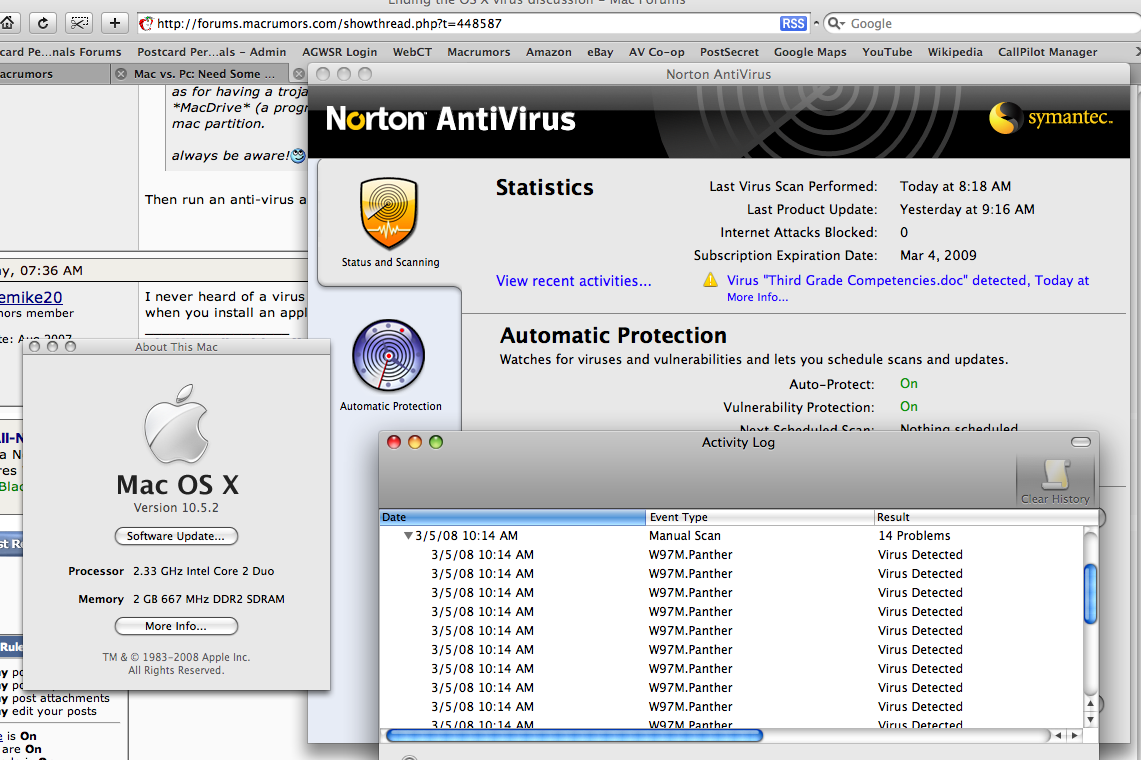1141x760 pixels.
Task: Reload the page with the refresh icon
Action: tap(43, 23)
